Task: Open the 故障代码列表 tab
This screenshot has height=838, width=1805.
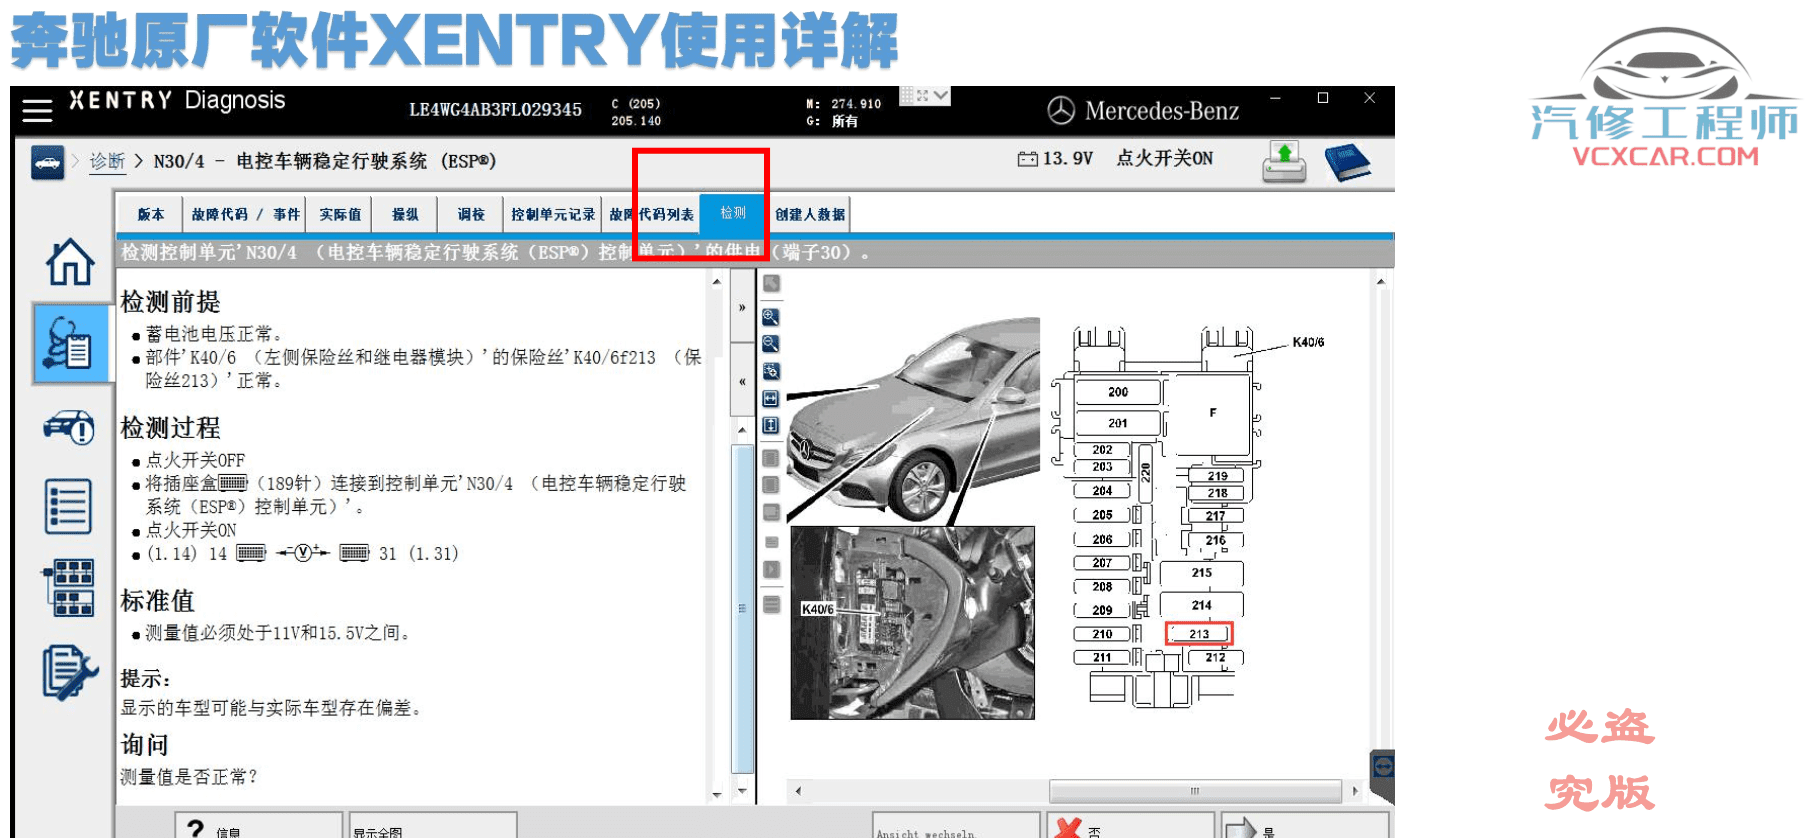Action: pos(651,214)
